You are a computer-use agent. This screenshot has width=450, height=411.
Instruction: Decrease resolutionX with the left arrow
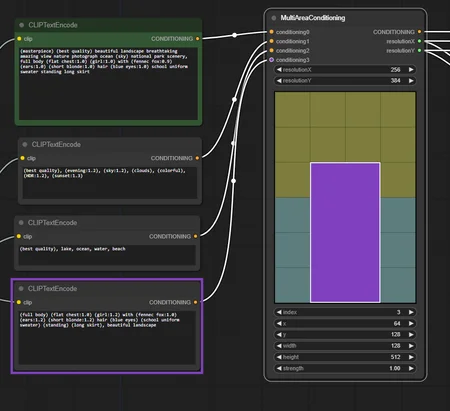click(279, 69)
